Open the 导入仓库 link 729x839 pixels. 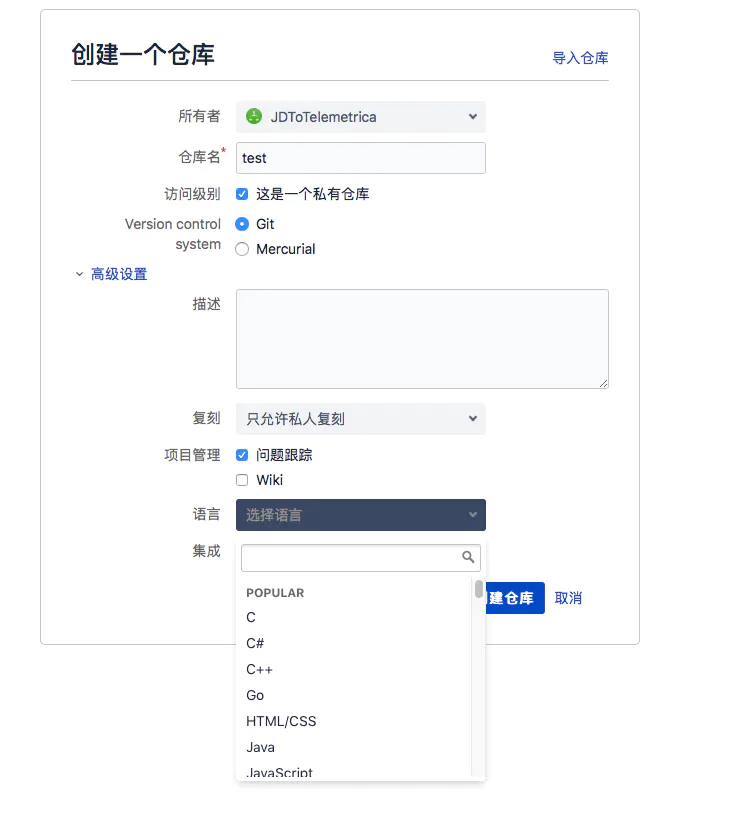pos(581,58)
